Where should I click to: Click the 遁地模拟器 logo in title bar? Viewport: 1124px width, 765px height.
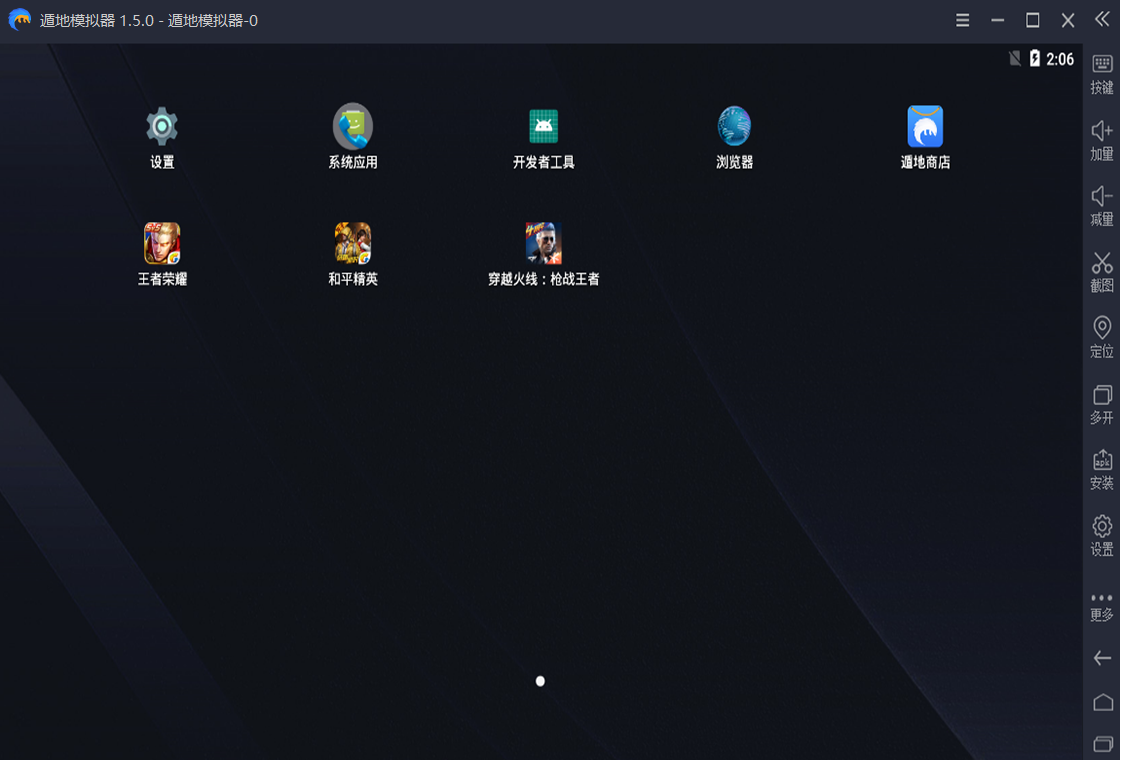19,20
